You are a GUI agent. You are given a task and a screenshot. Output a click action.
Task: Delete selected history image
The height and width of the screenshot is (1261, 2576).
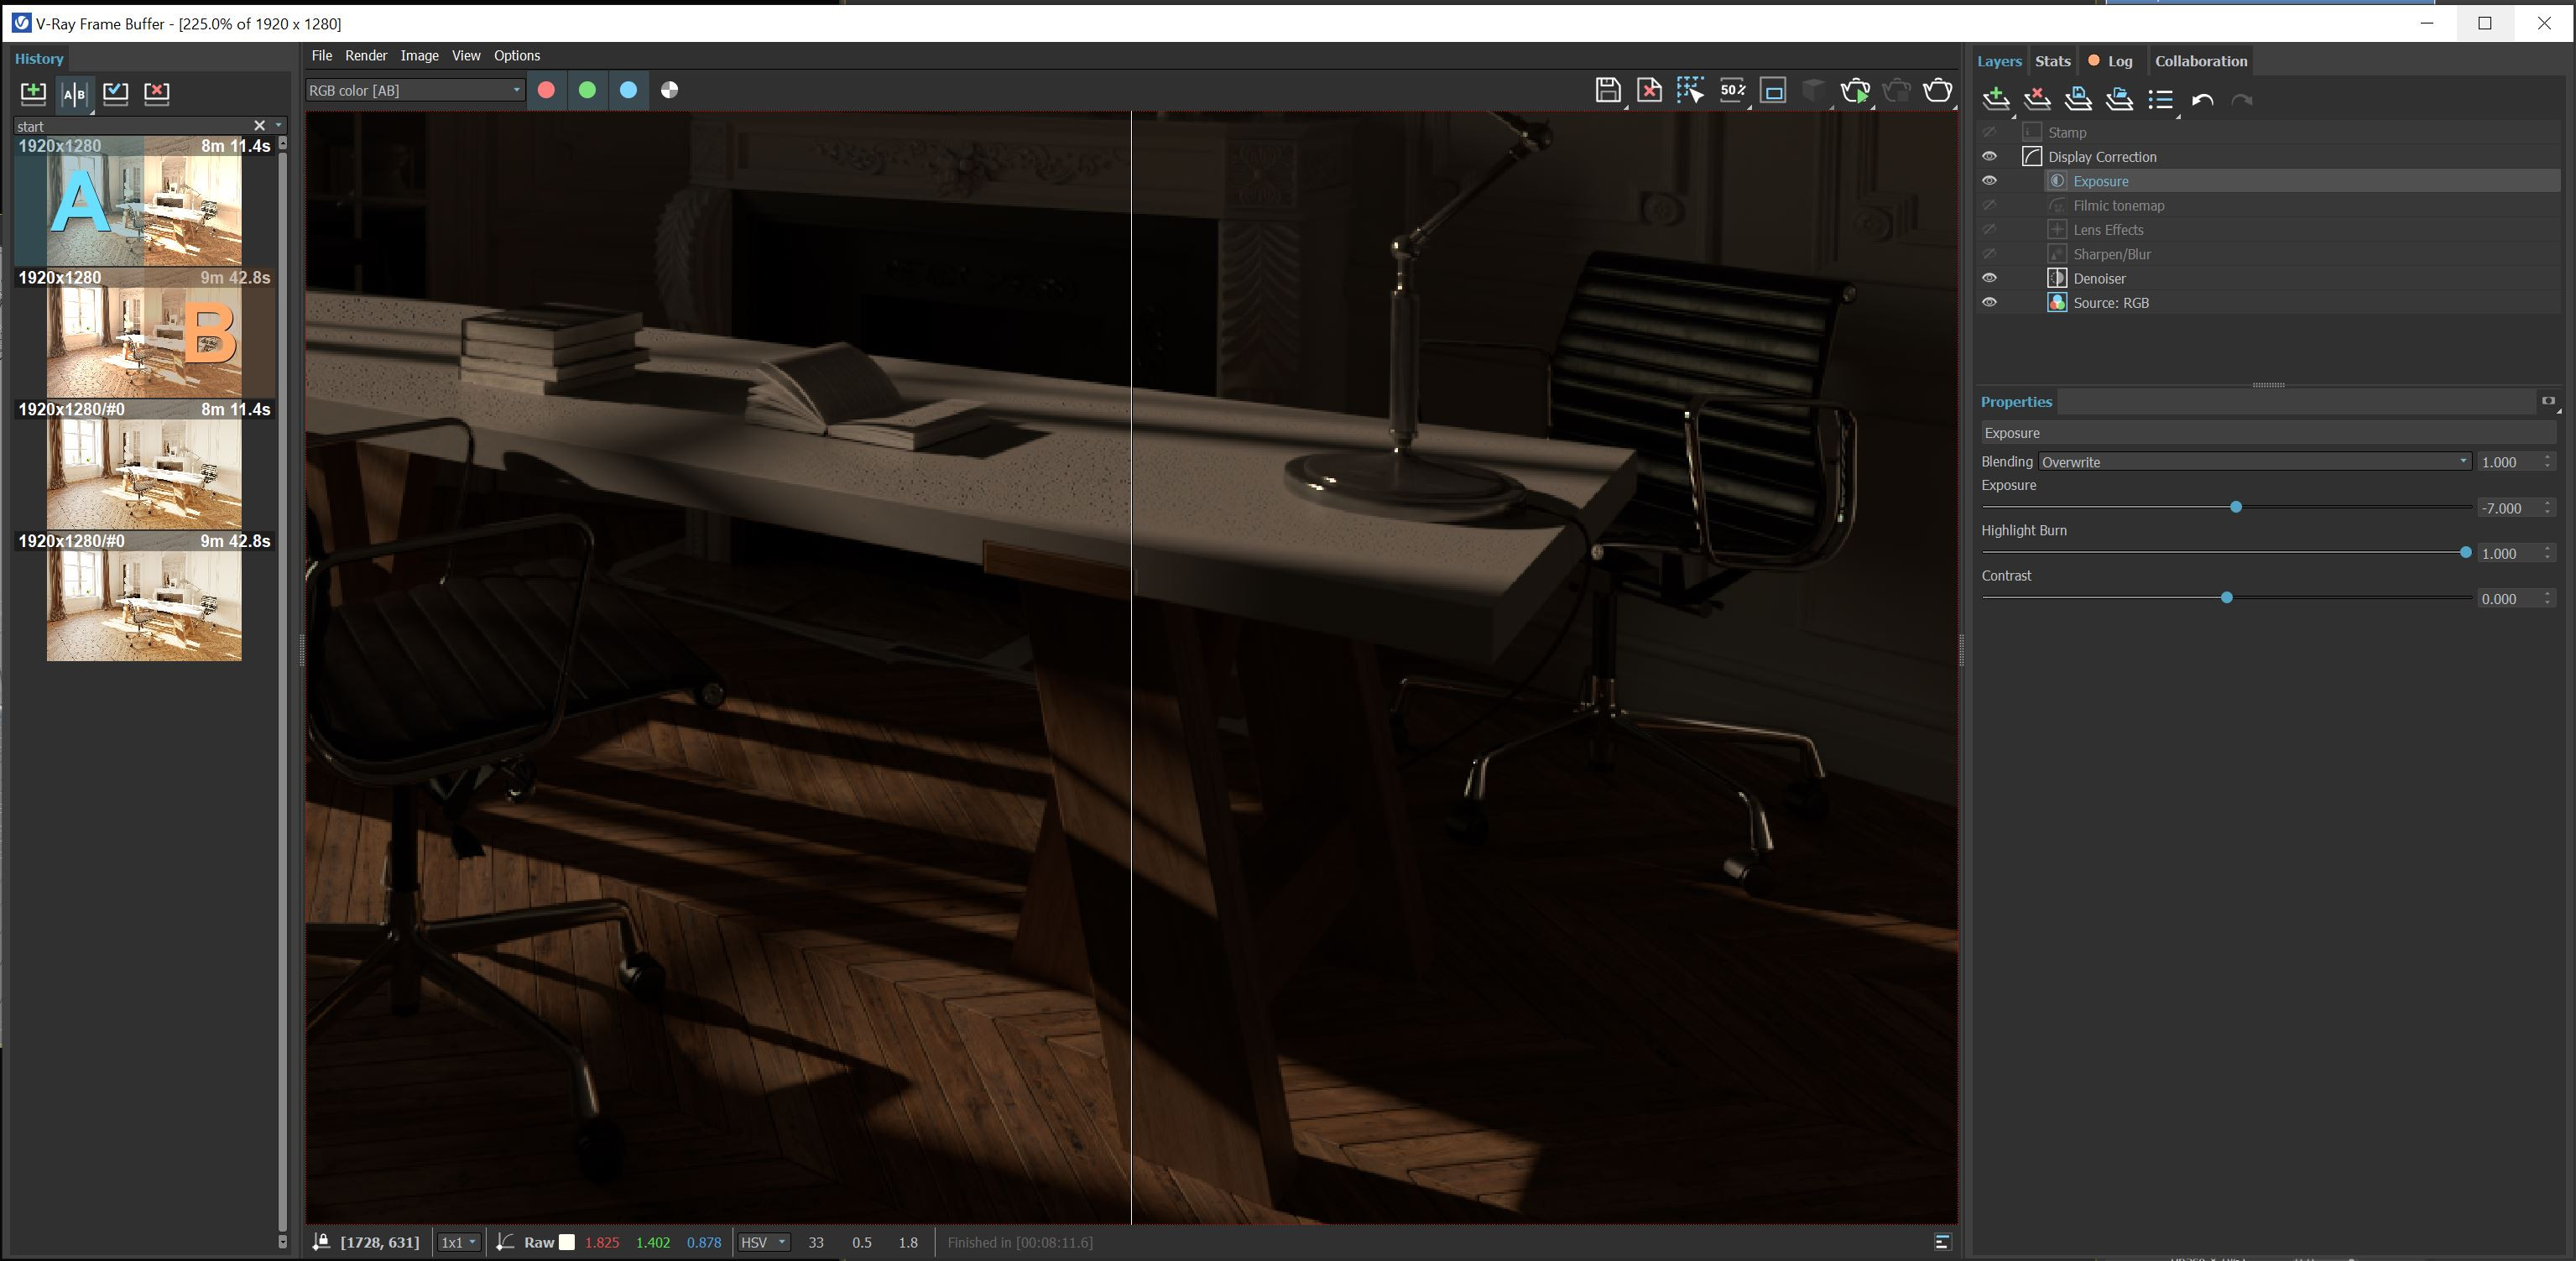(x=157, y=93)
